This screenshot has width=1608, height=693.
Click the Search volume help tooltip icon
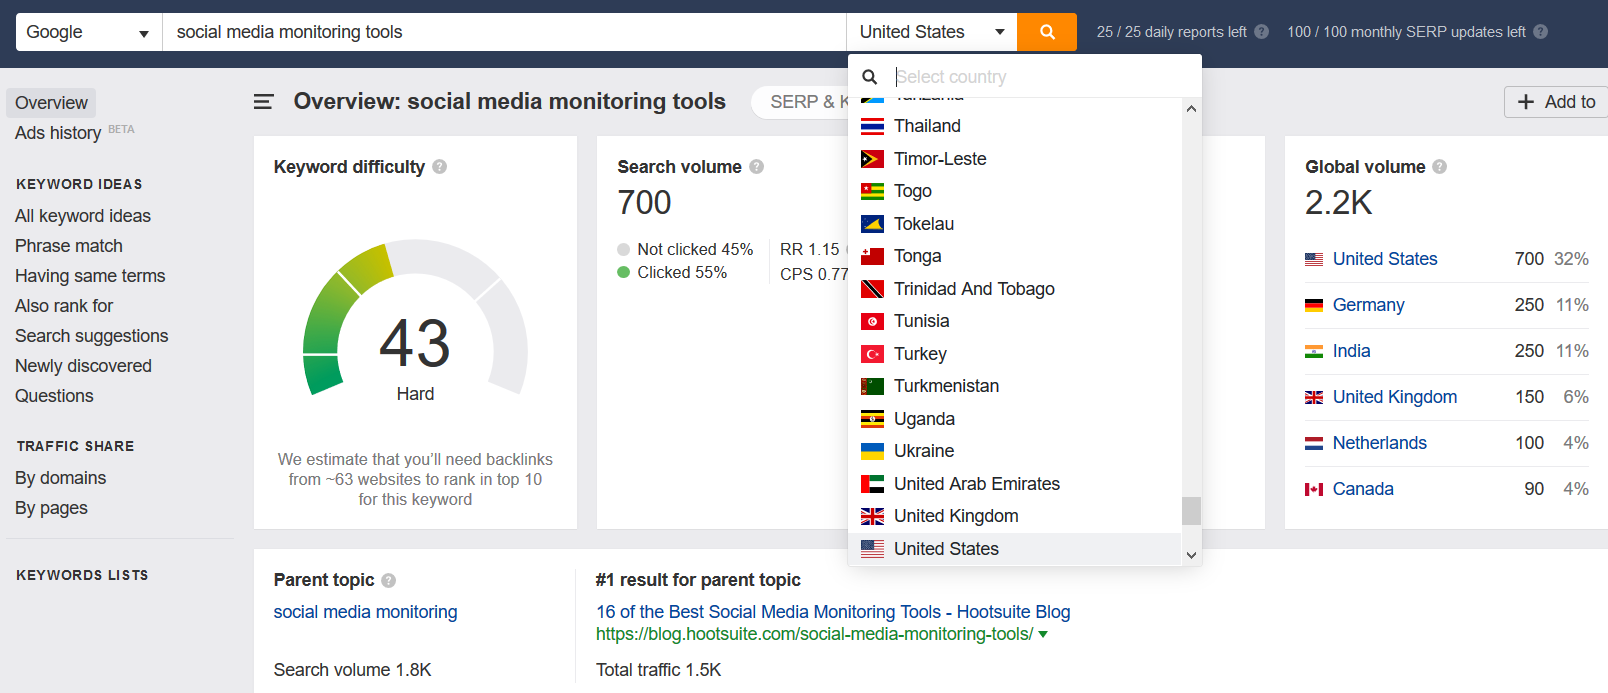pyautogui.click(x=757, y=166)
